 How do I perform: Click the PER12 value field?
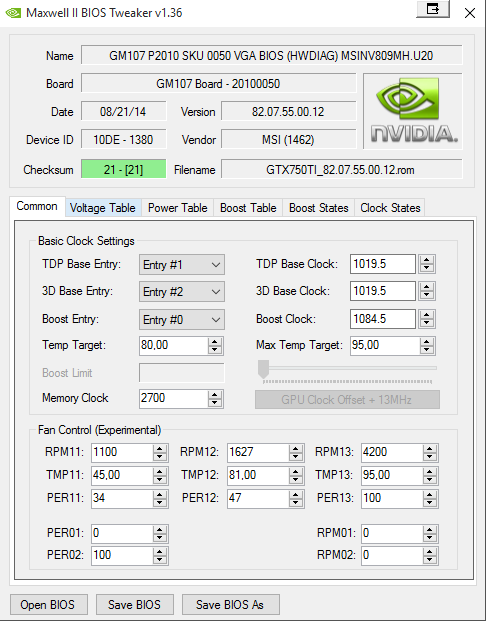click(258, 498)
